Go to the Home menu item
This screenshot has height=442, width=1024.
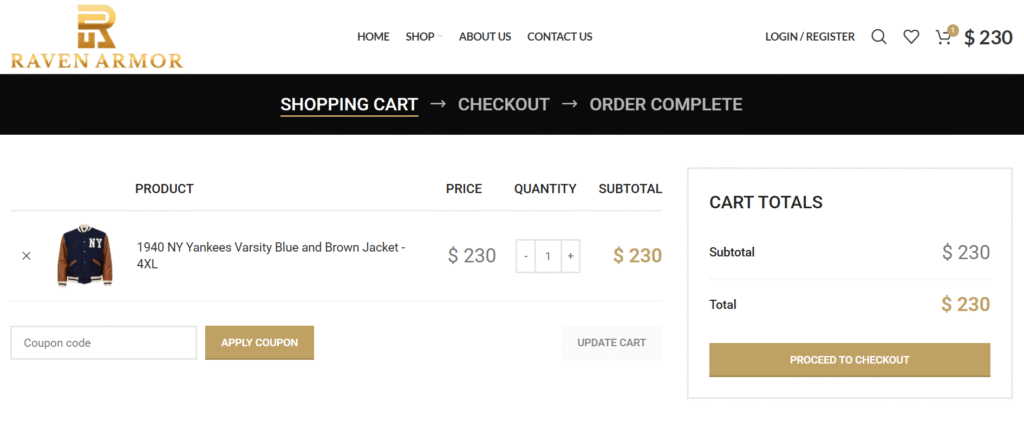tap(373, 37)
